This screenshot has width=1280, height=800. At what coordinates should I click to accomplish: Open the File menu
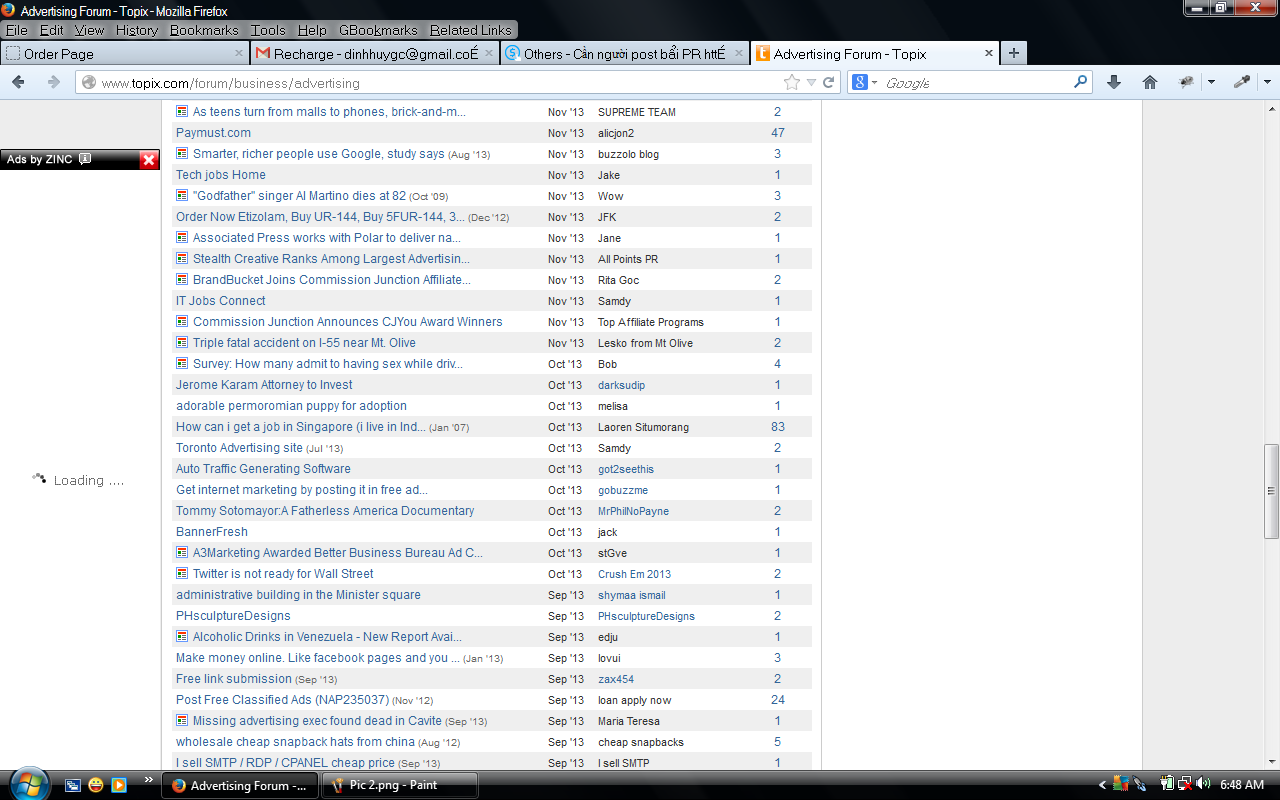[16, 30]
